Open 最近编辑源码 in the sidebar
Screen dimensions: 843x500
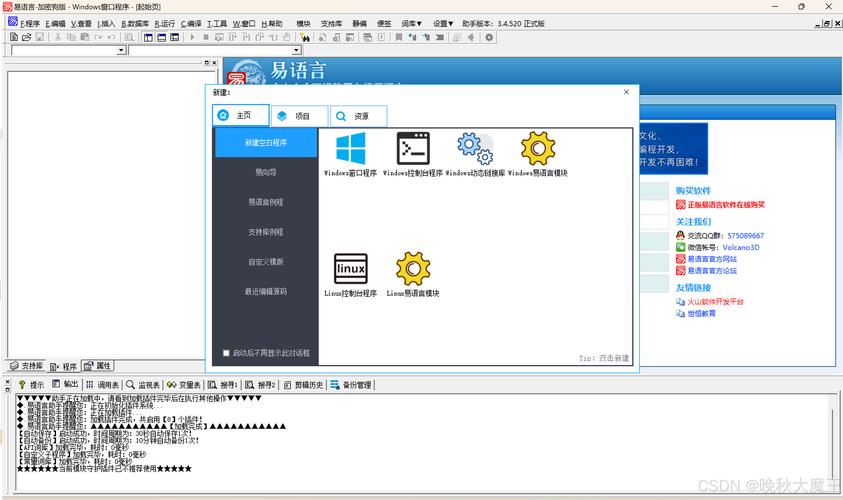tap(266, 291)
